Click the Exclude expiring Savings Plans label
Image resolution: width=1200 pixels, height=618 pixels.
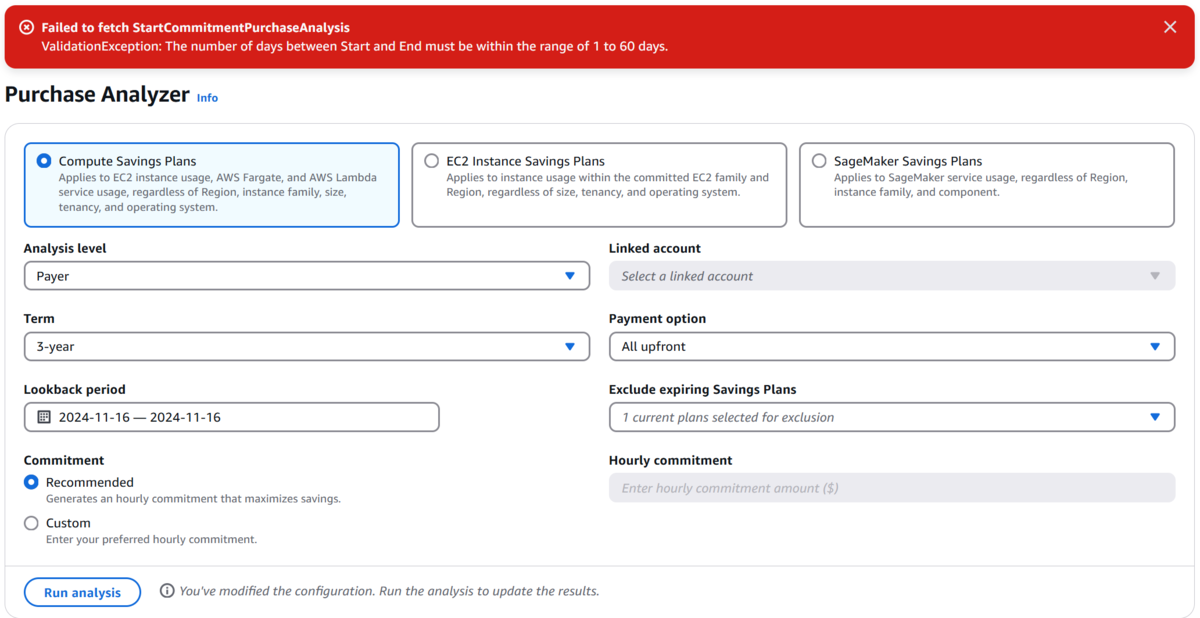click(x=702, y=389)
